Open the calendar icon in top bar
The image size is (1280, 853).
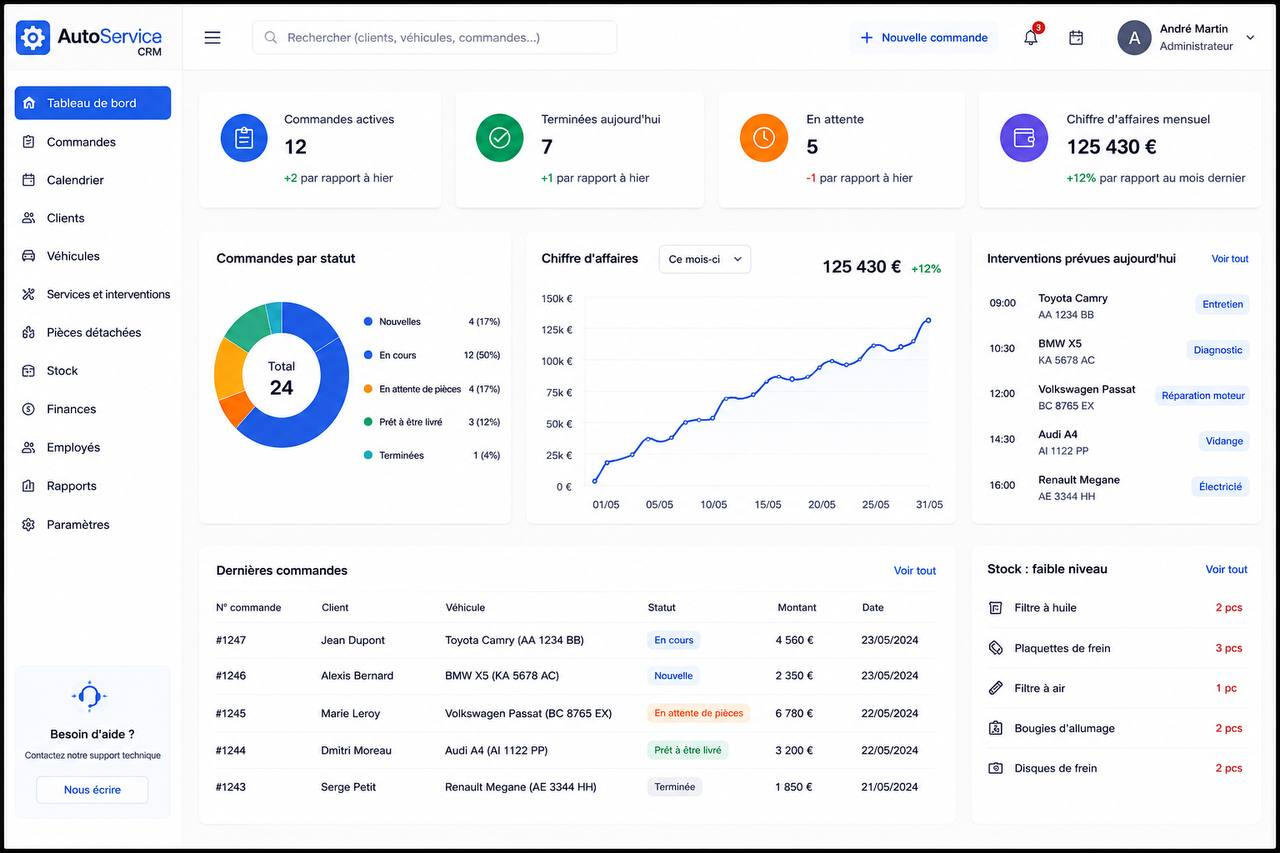[x=1076, y=38]
